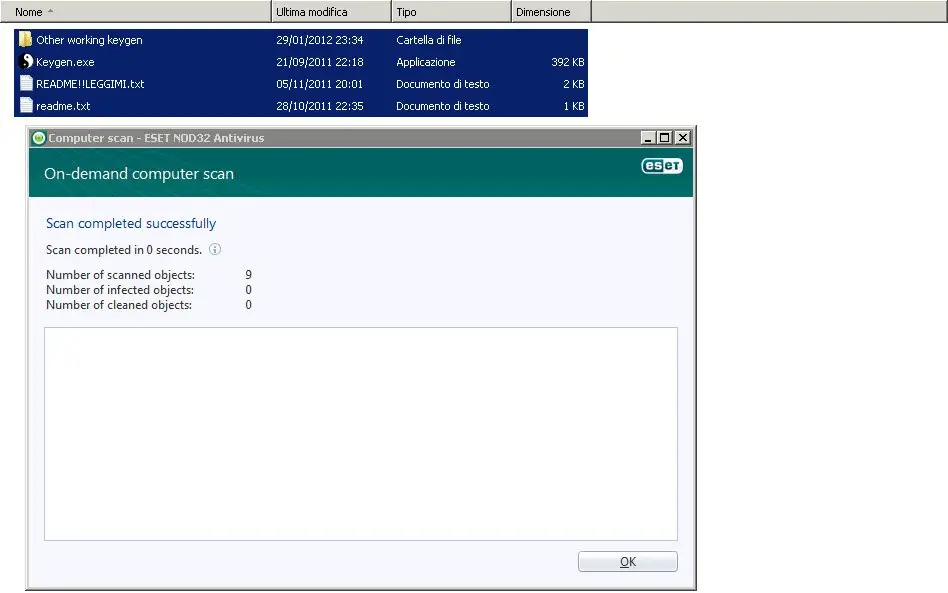The height and width of the screenshot is (593, 948).
Task: Click the ESET logo in the green header
Action: pos(662,166)
